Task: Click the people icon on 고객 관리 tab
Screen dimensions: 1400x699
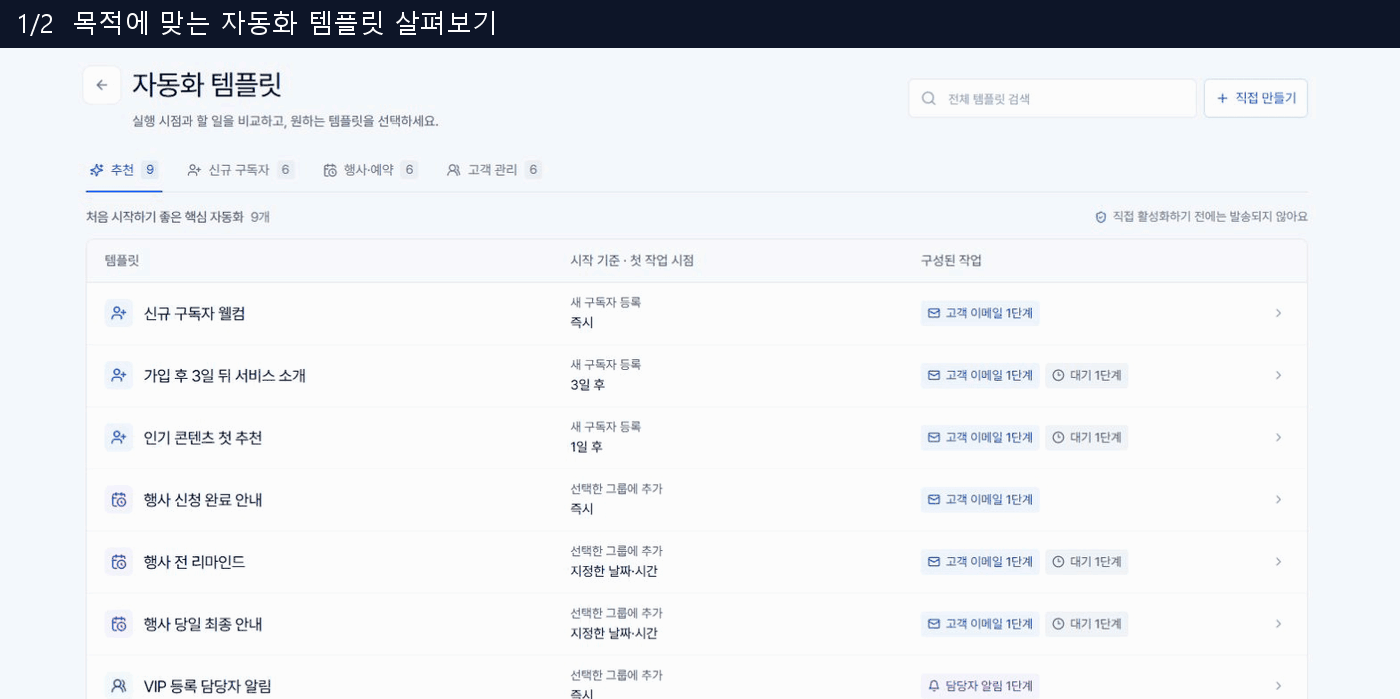Action: pyautogui.click(x=454, y=170)
